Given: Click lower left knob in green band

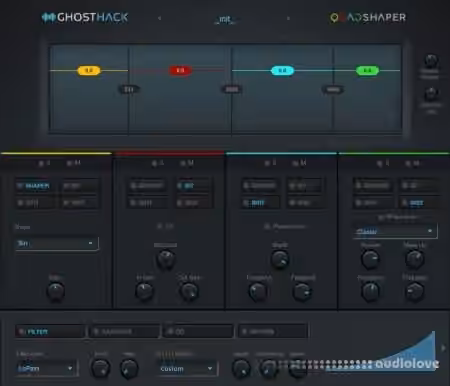Looking at the screenshot, I should click(370, 291).
